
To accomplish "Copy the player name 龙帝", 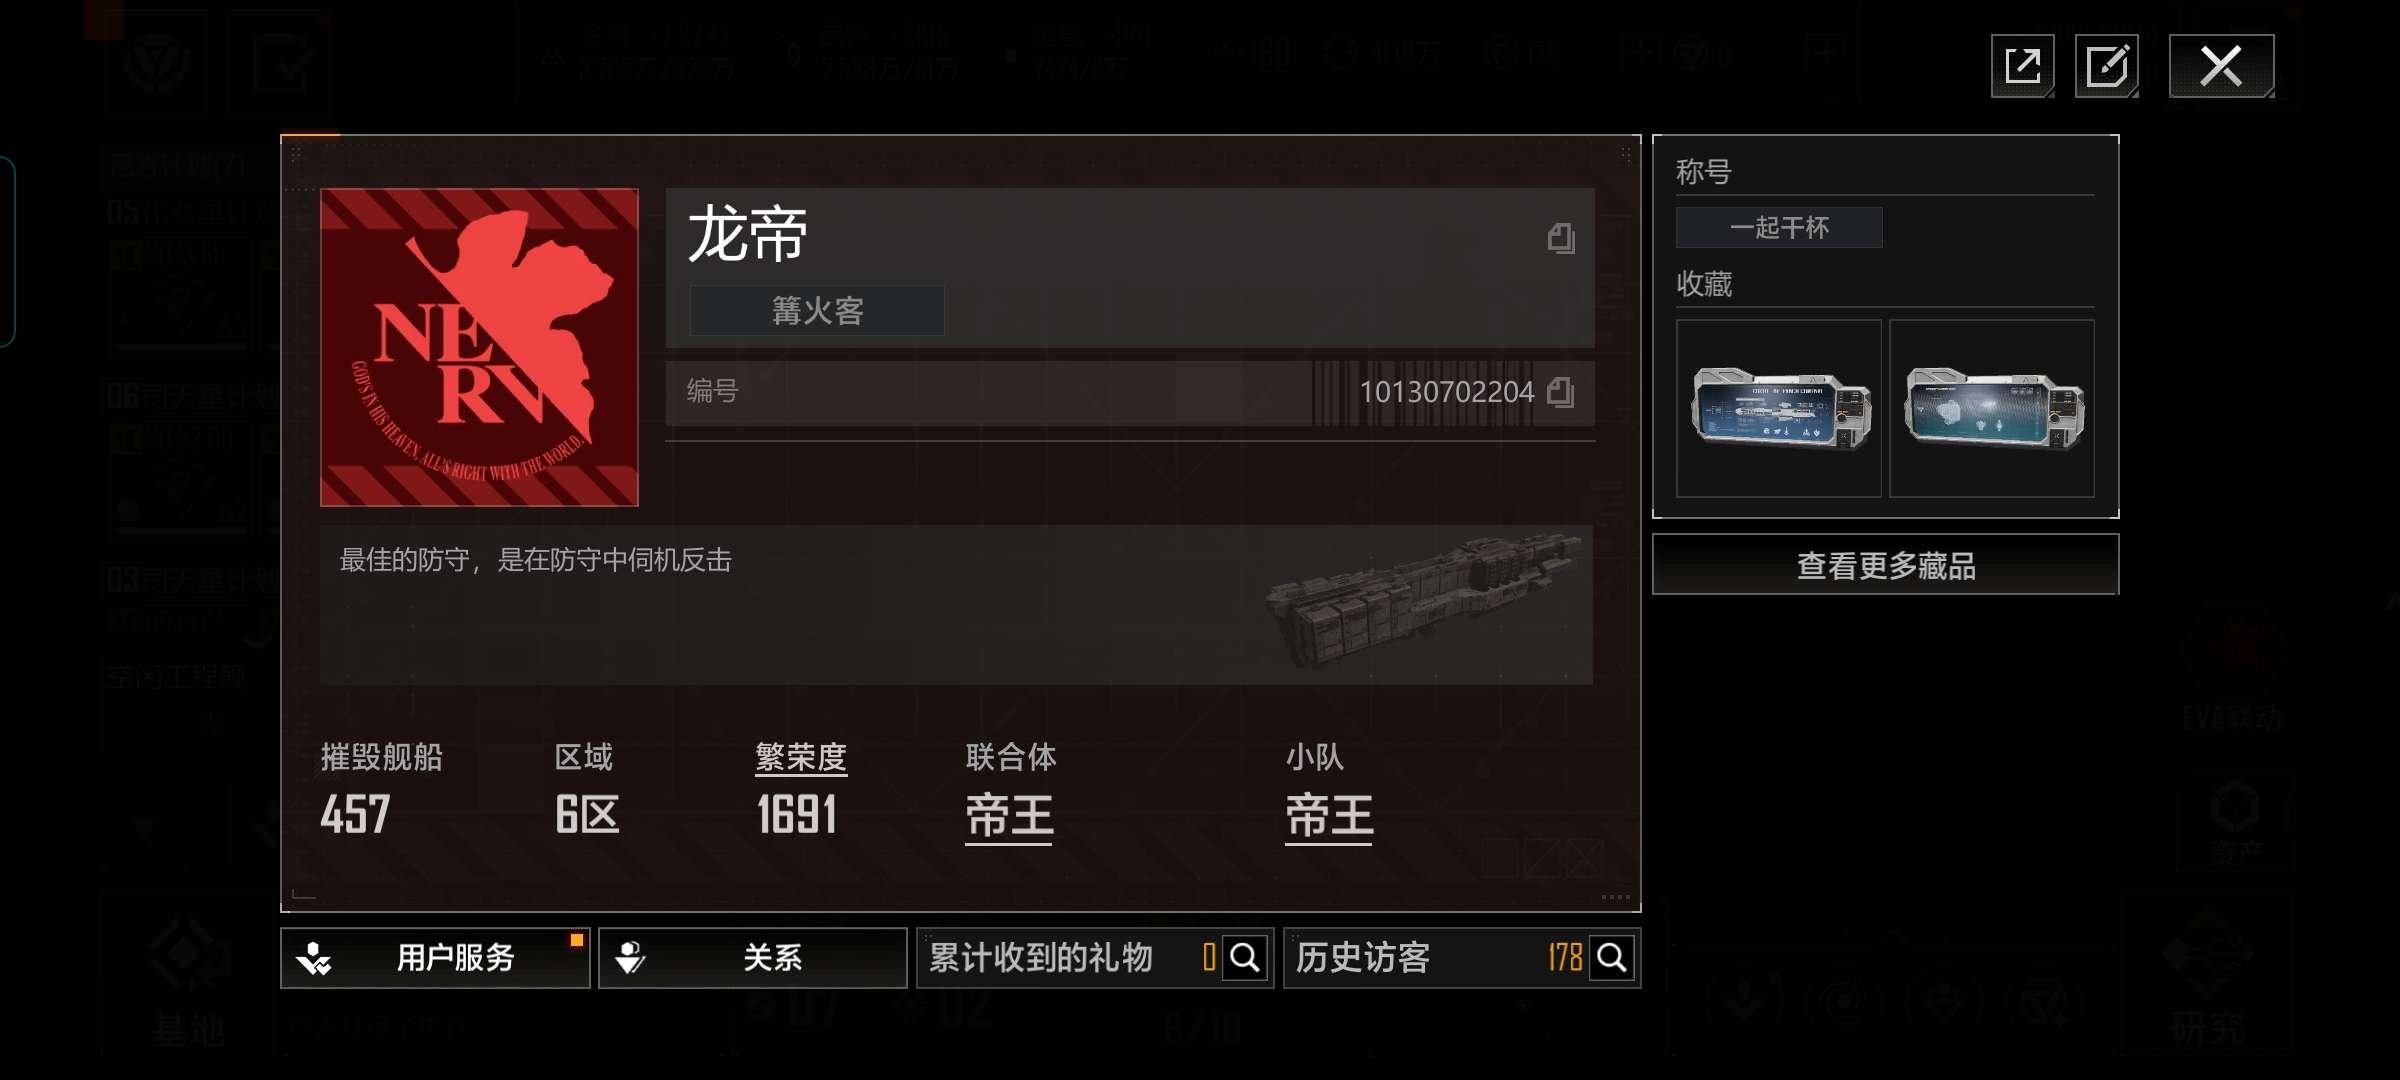I will pyautogui.click(x=1561, y=238).
